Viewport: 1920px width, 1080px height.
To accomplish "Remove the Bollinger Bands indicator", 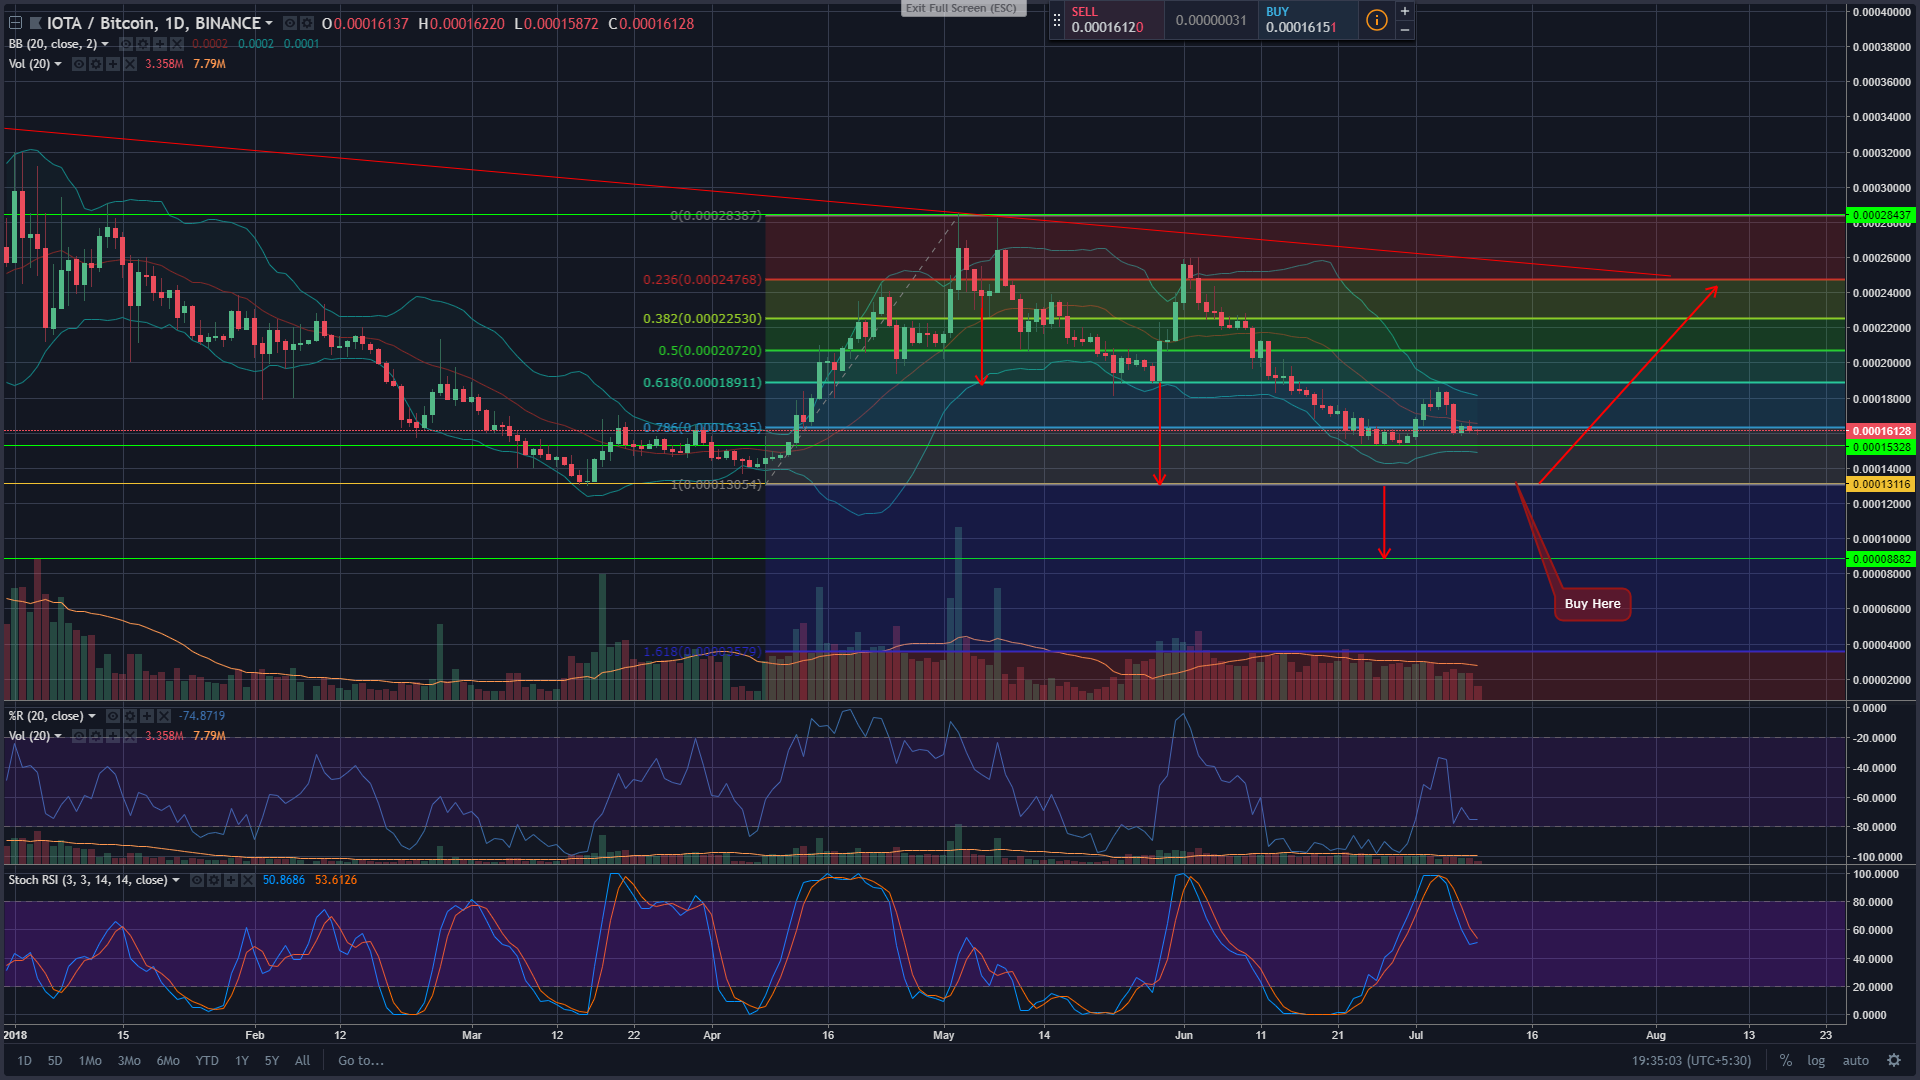I will [x=177, y=44].
